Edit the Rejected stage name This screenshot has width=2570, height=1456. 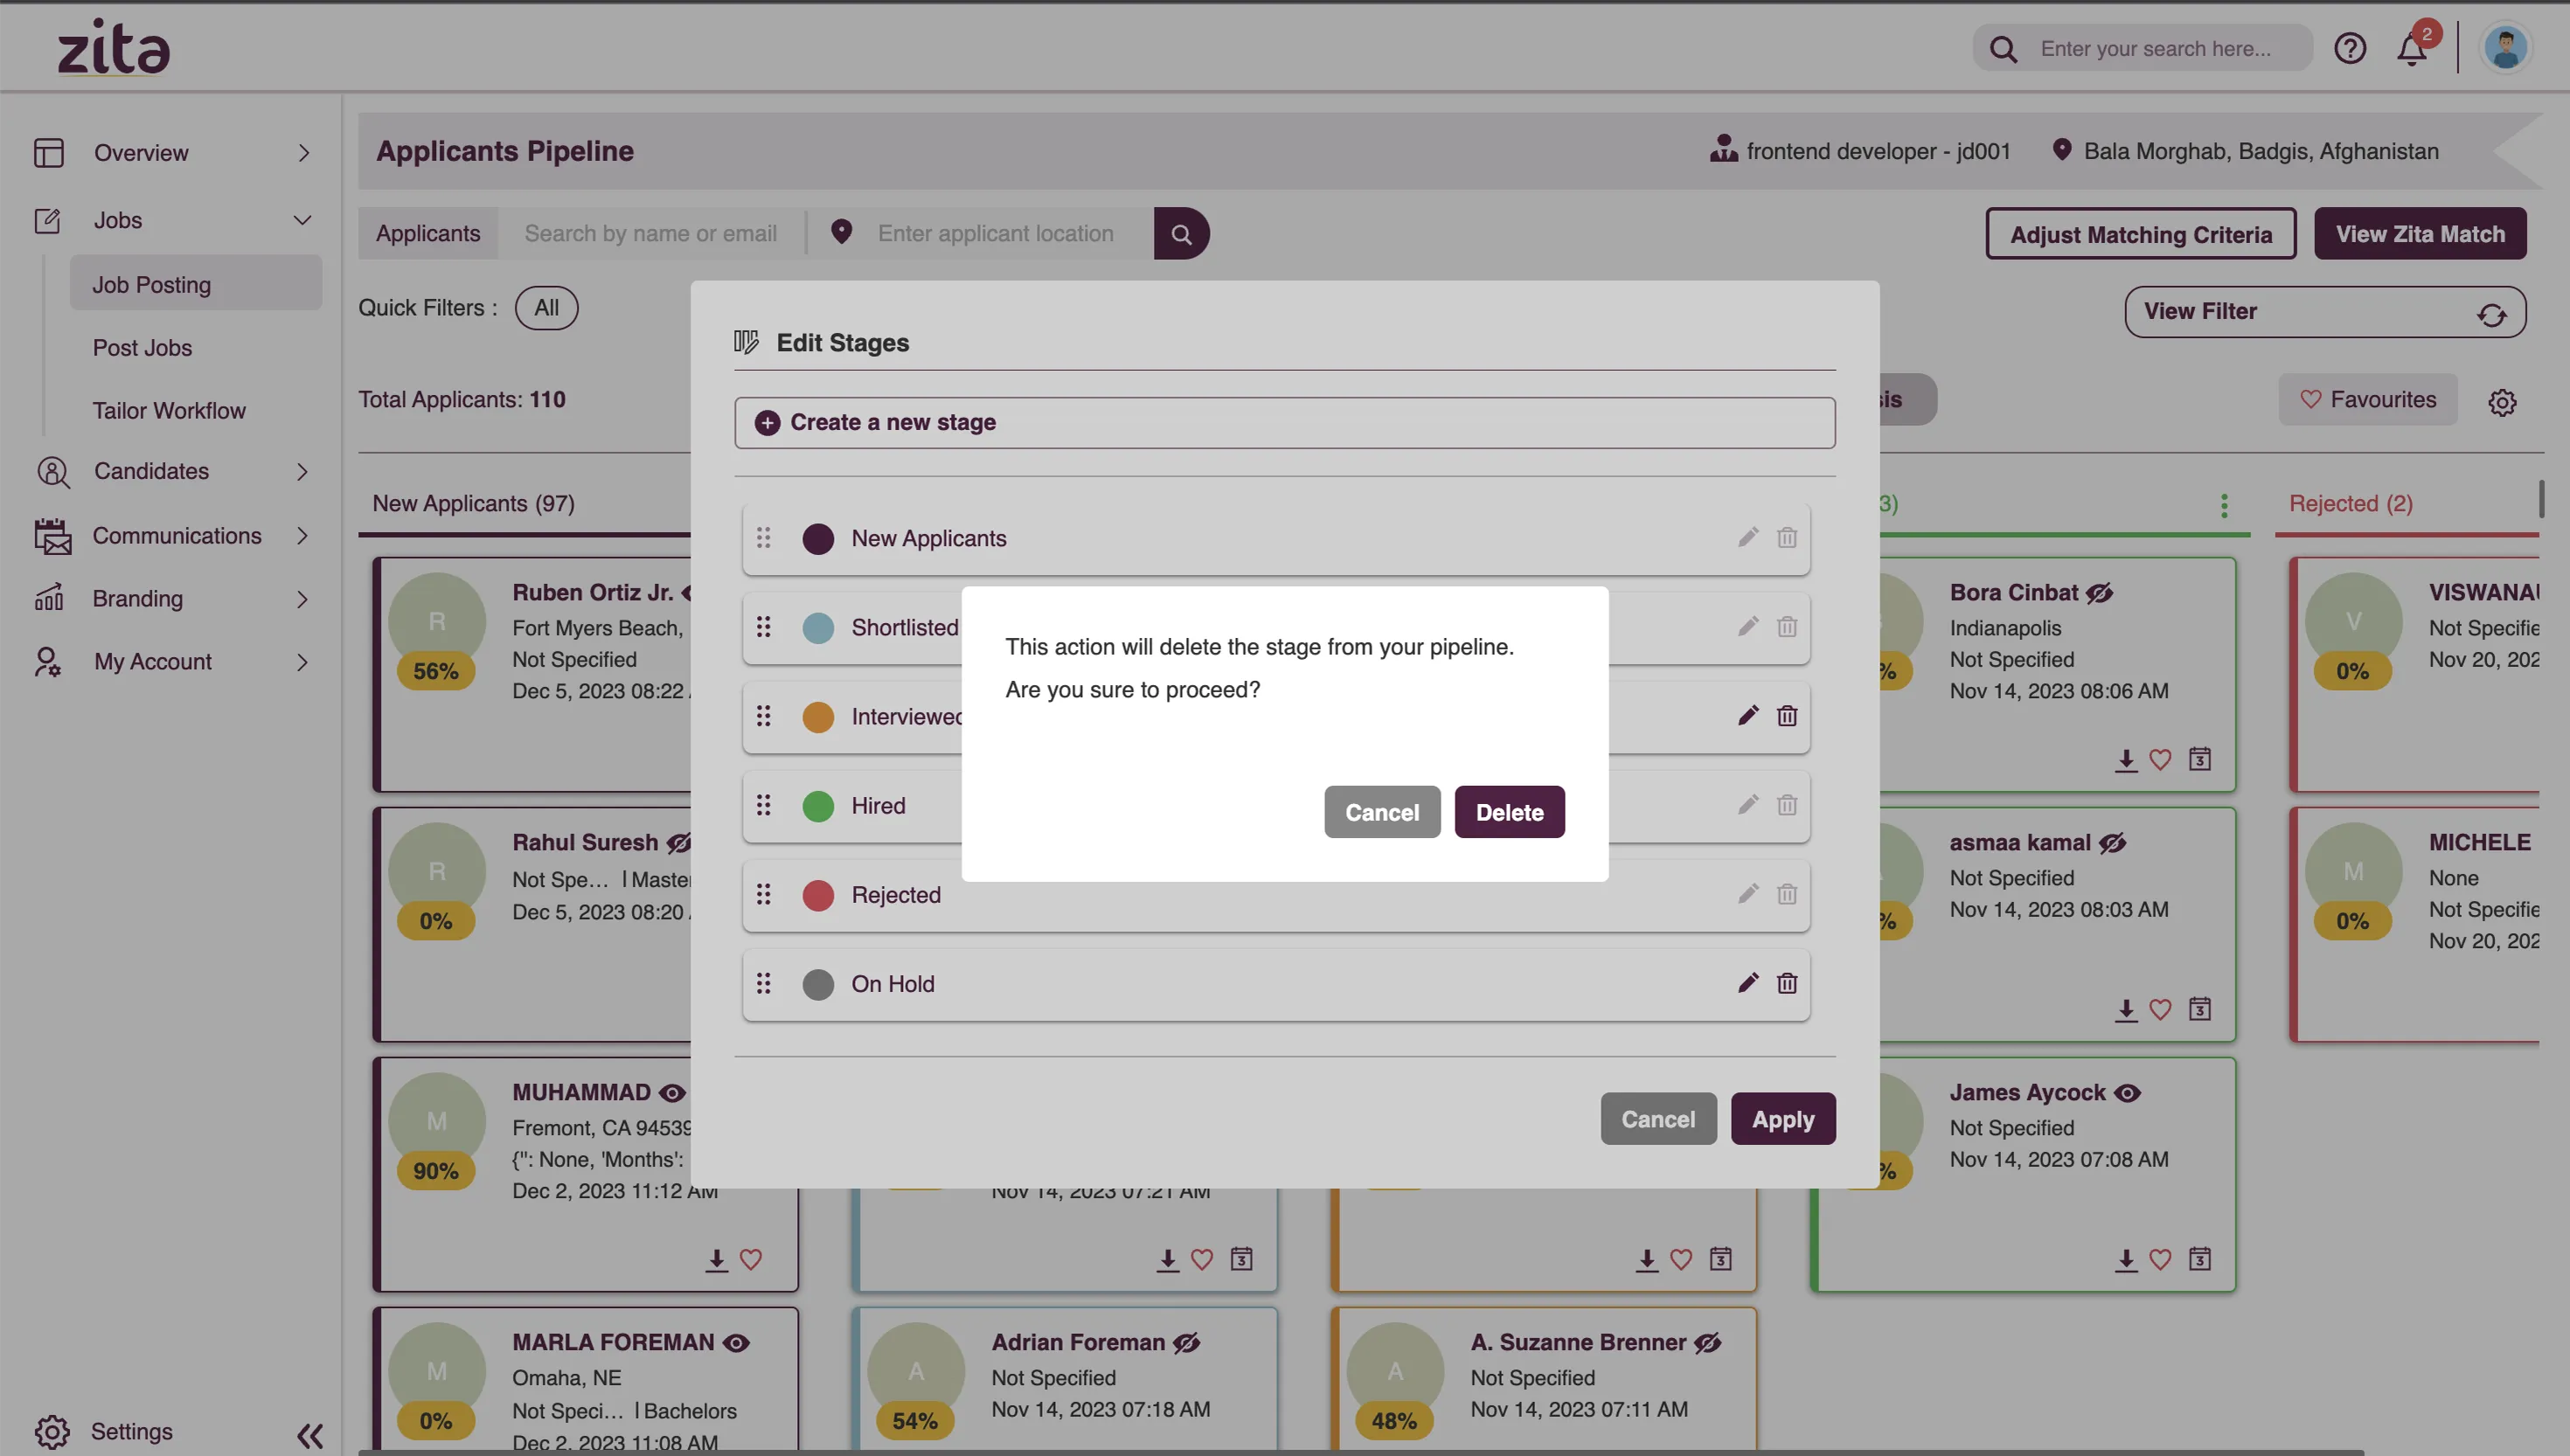[1748, 894]
